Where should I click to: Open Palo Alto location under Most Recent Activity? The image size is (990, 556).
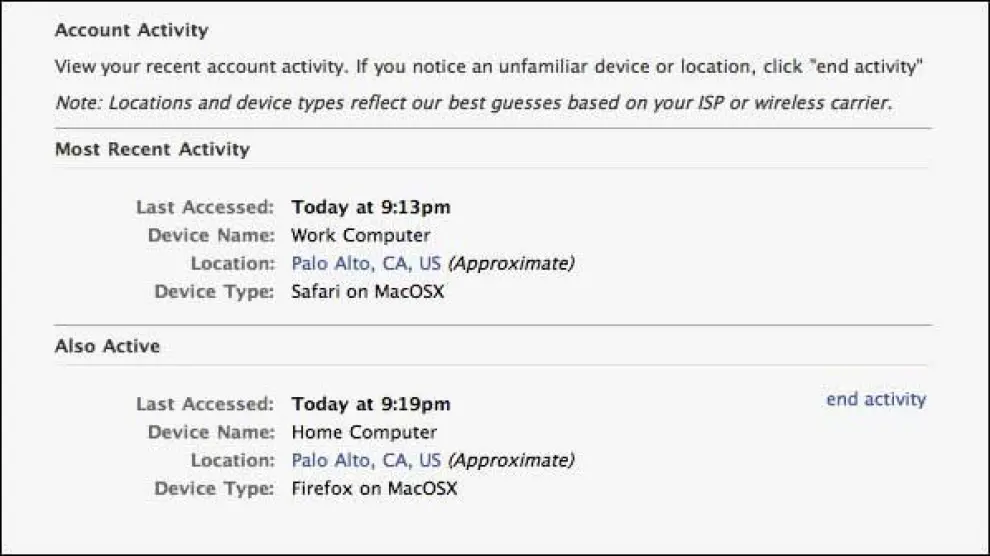[366, 264]
